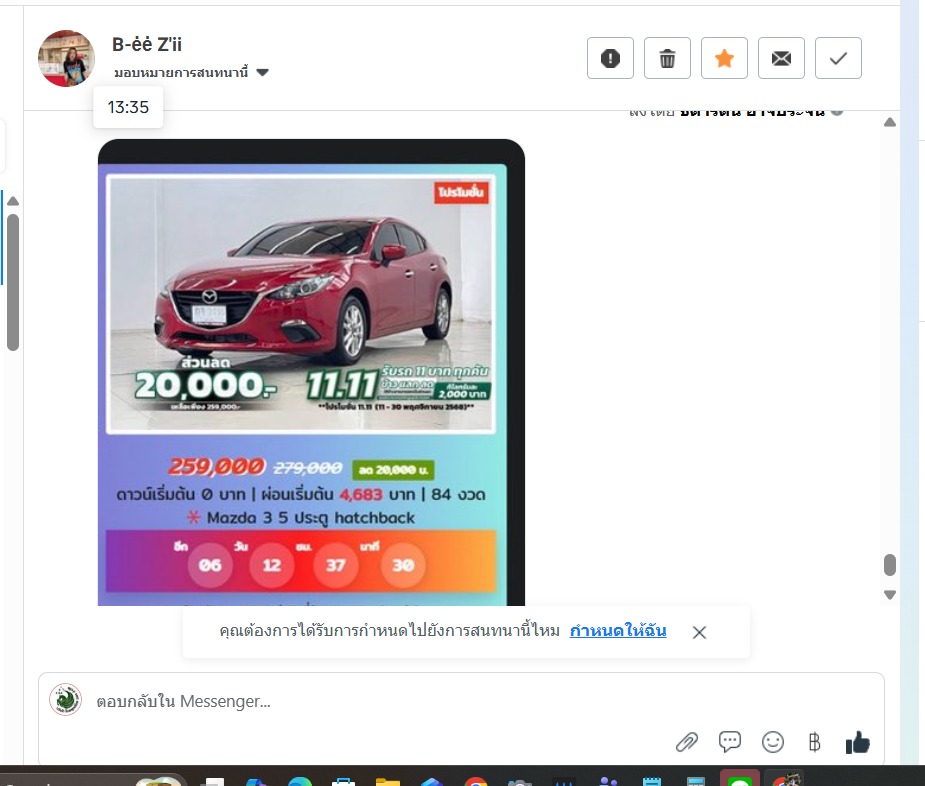Viewport: 925px width, 786px height.
Task: Delete conversation with the trash icon
Action: pos(667,58)
